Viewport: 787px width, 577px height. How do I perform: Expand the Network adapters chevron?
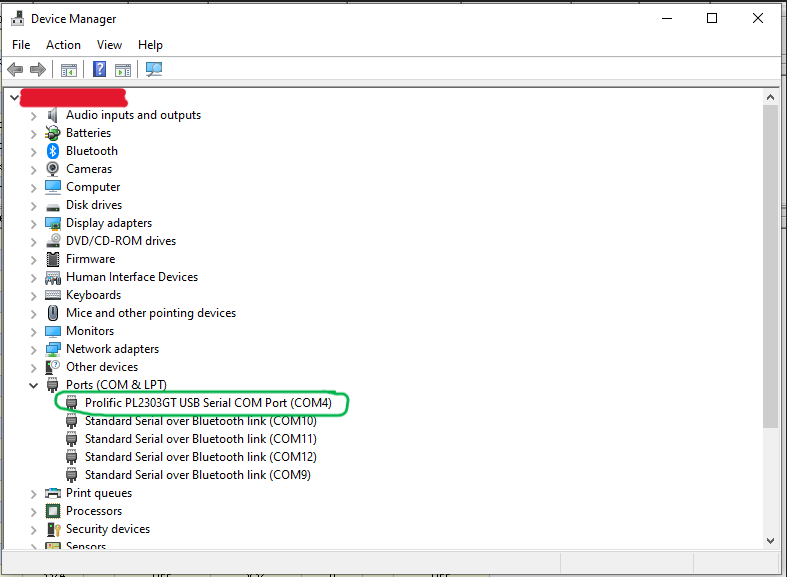click(x=33, y=350)
